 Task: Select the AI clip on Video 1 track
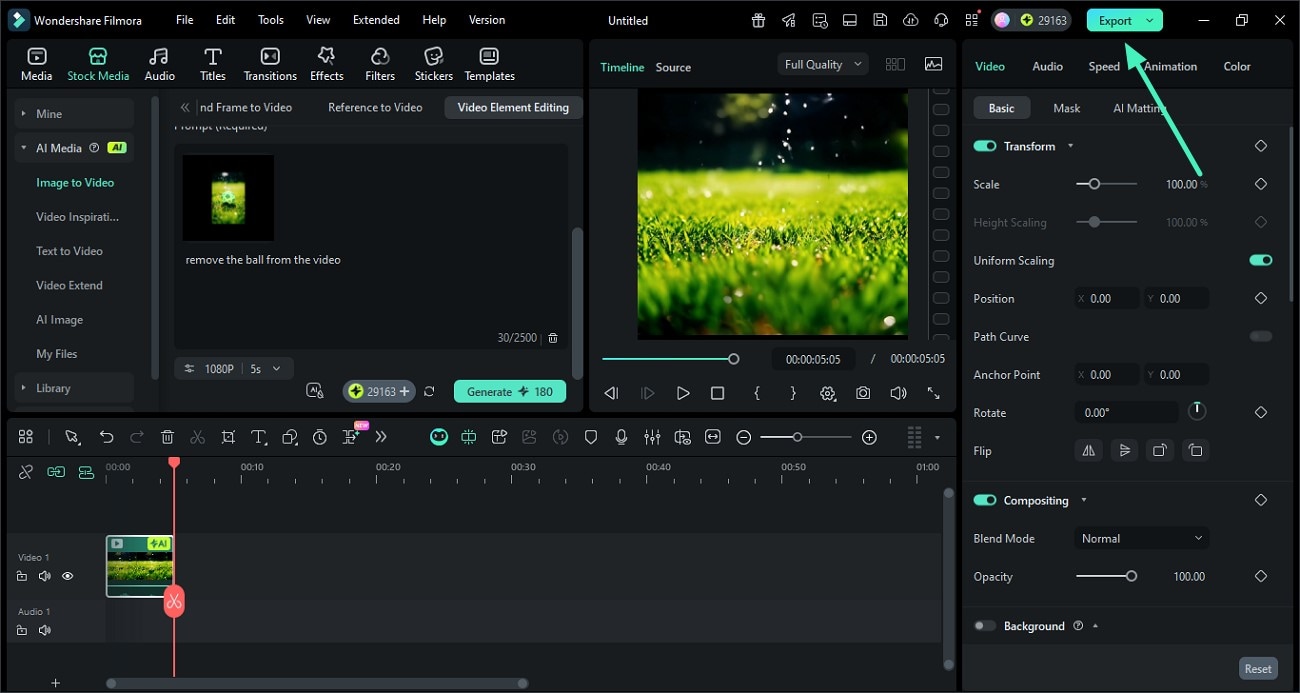point(138,567)
